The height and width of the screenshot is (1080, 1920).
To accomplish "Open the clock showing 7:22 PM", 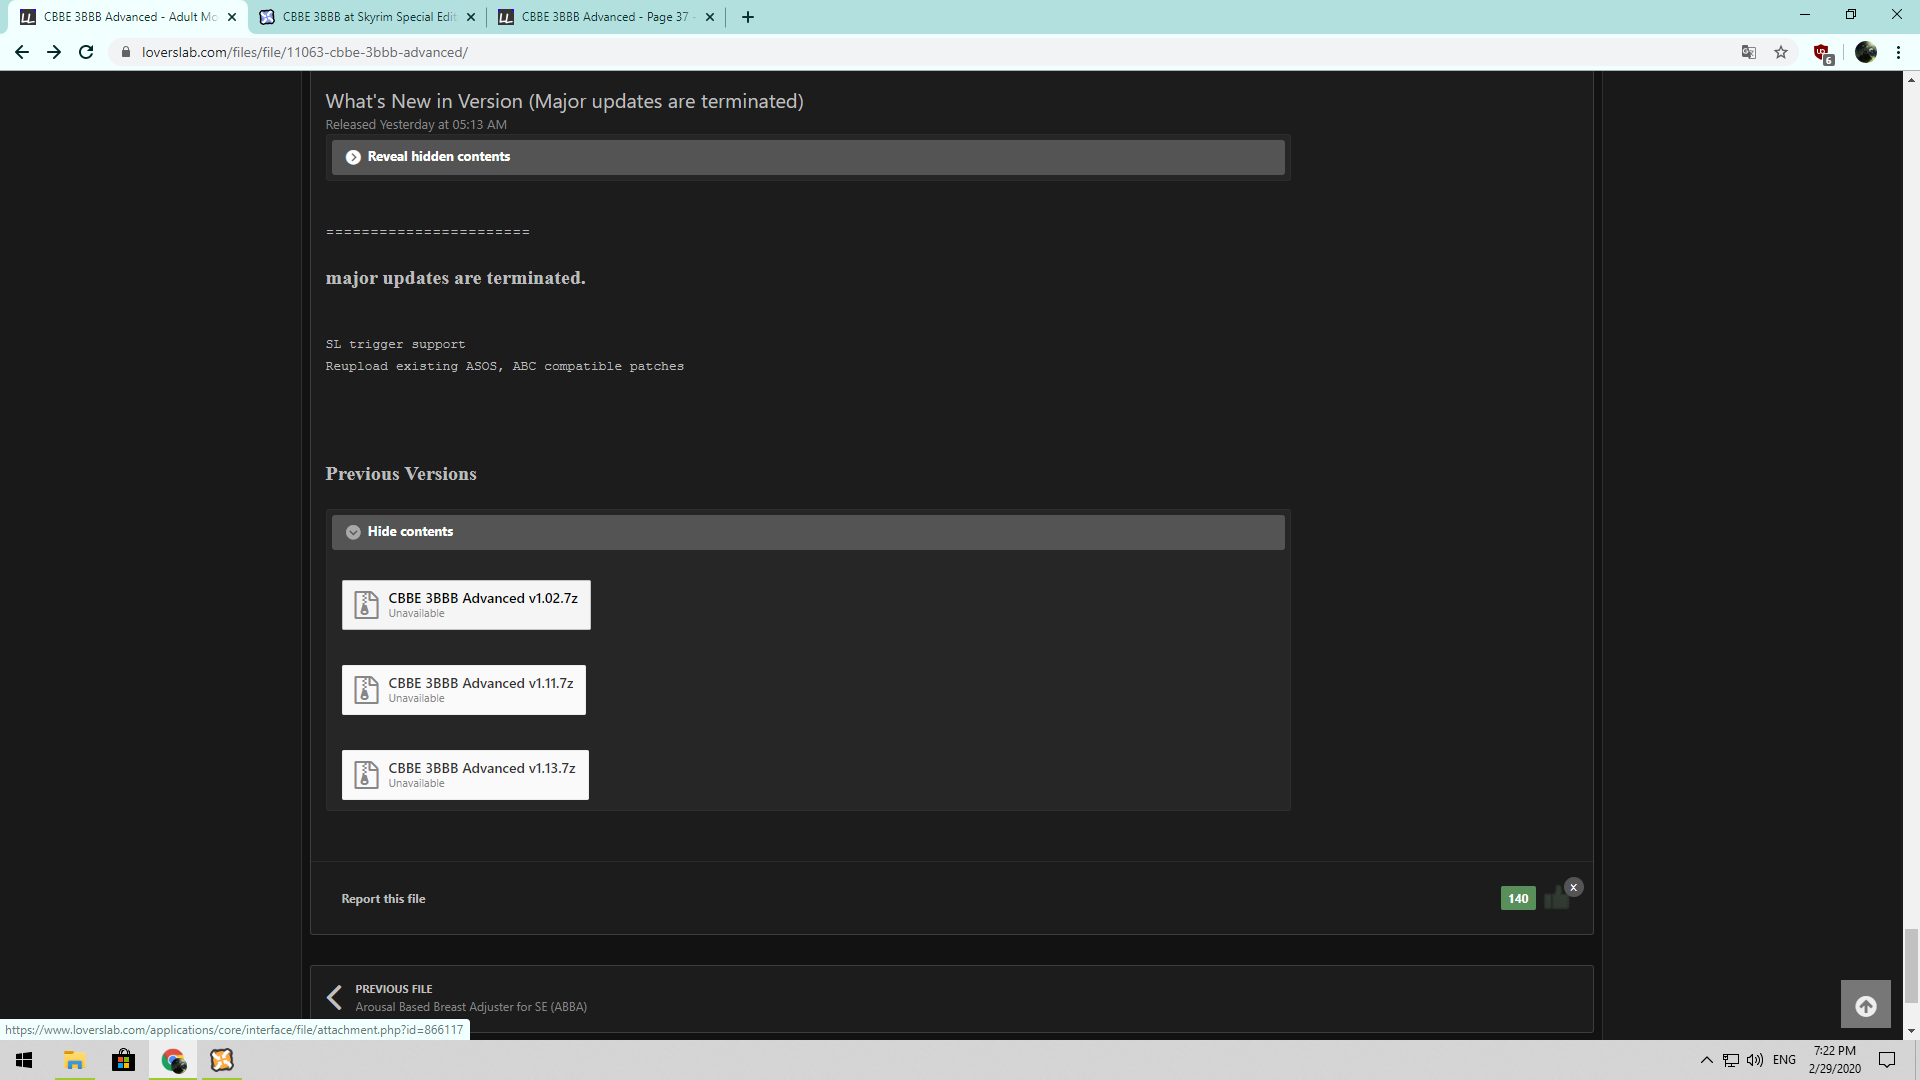I will [1834, 1060].
